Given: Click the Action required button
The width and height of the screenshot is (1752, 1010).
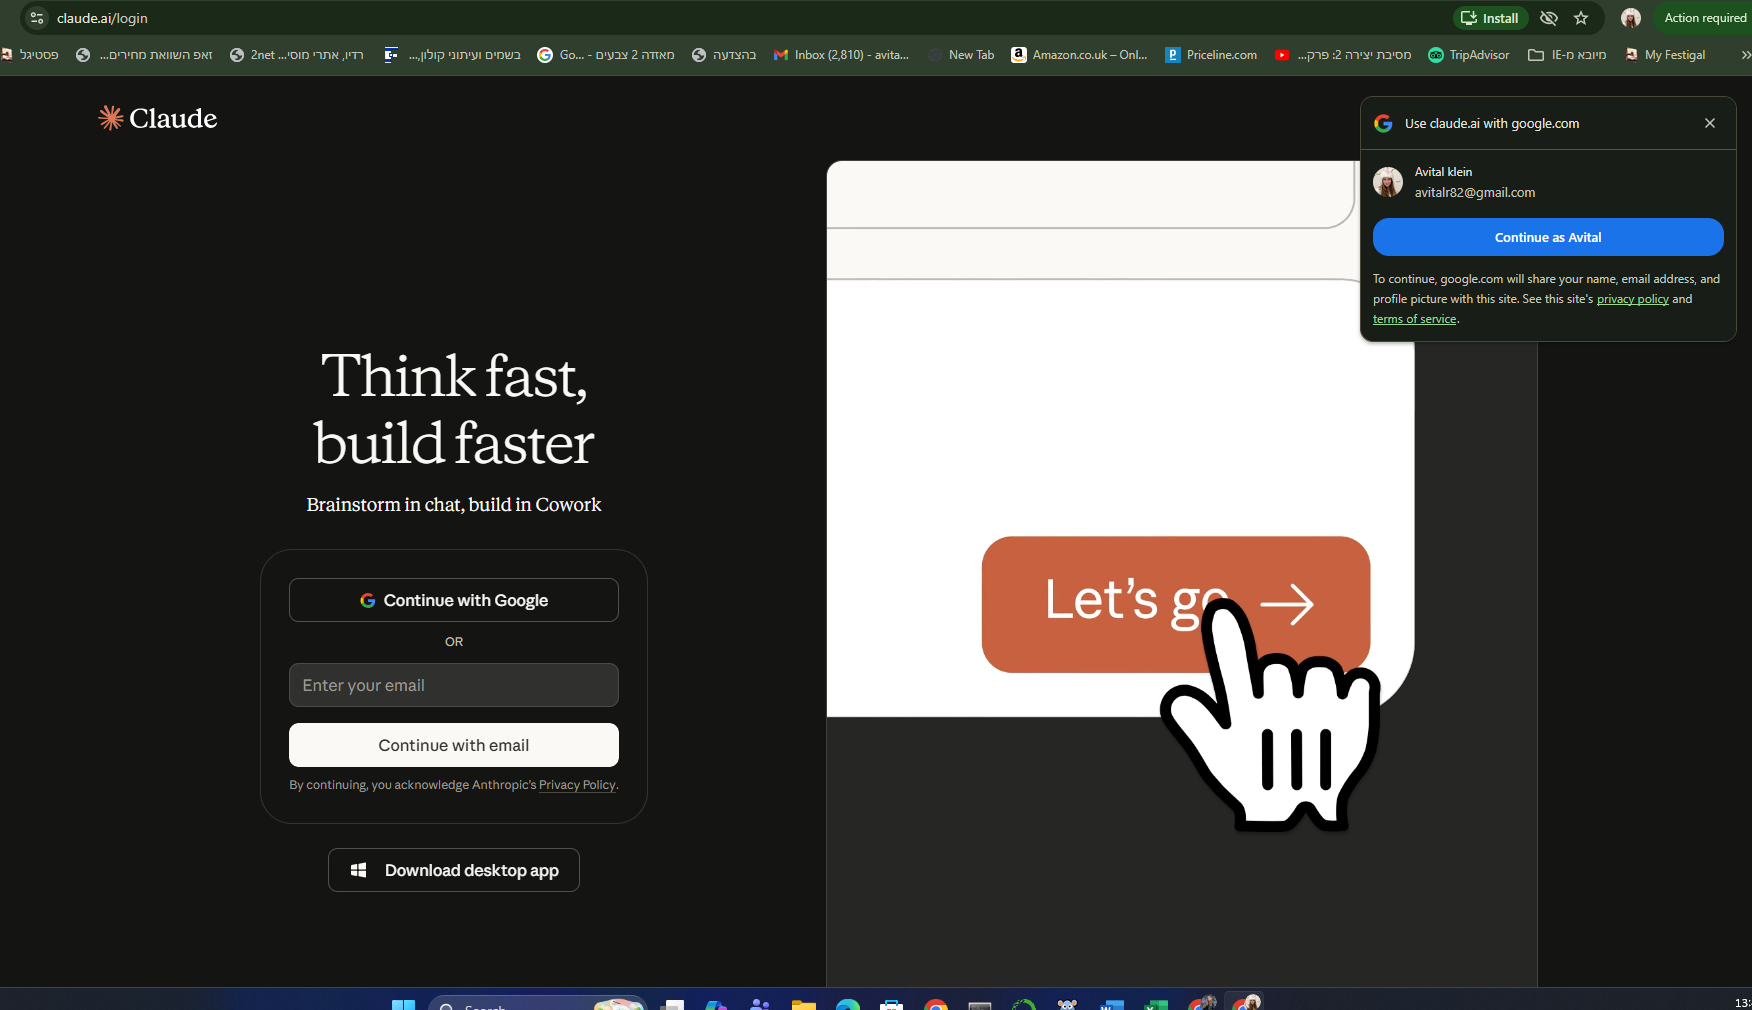Looking at the screenshot, I should coord(1704,18).
